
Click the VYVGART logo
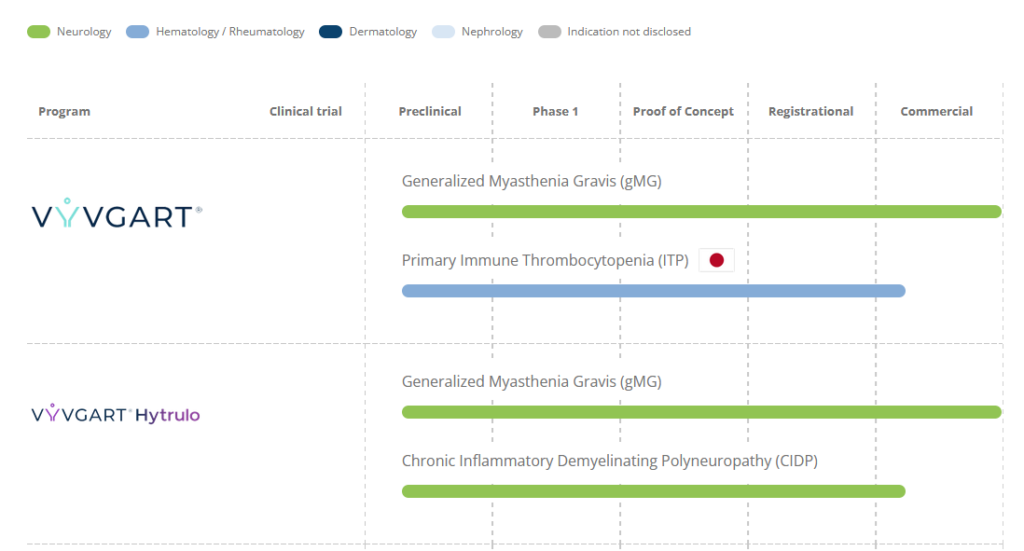click(117, 213)
